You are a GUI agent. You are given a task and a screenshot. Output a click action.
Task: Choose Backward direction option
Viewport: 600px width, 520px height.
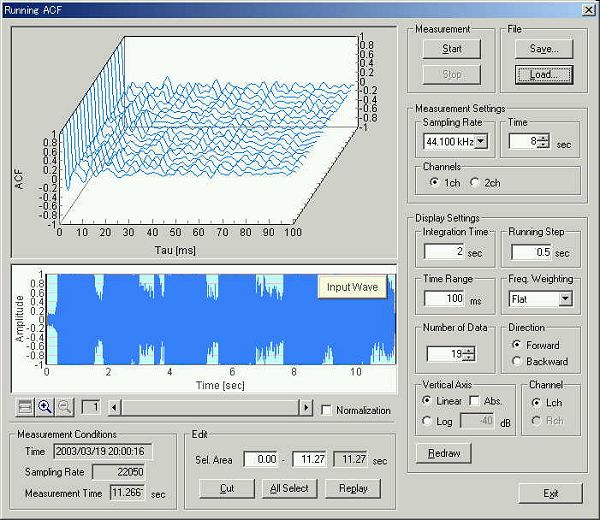click(516, 361)
